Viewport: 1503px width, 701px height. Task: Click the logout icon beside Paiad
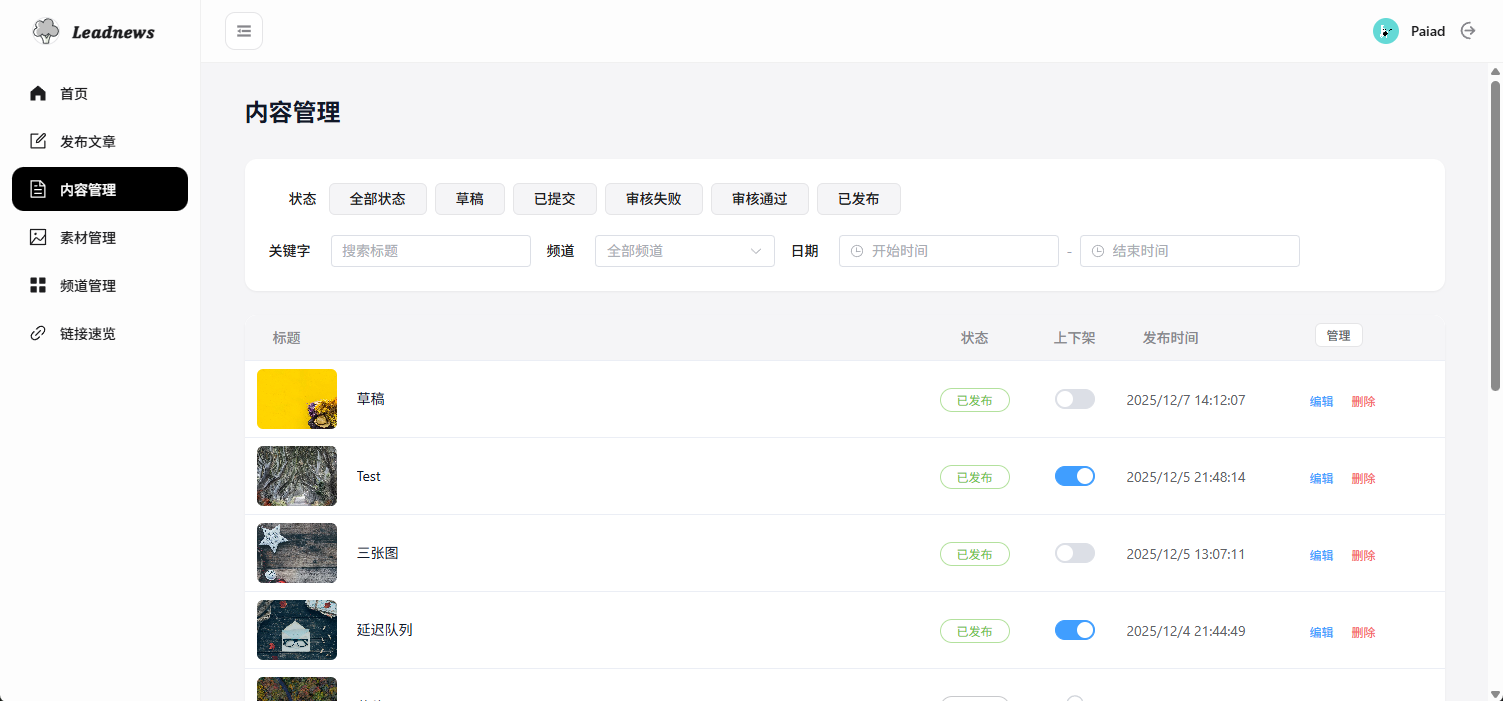(x=1468, y=31)
